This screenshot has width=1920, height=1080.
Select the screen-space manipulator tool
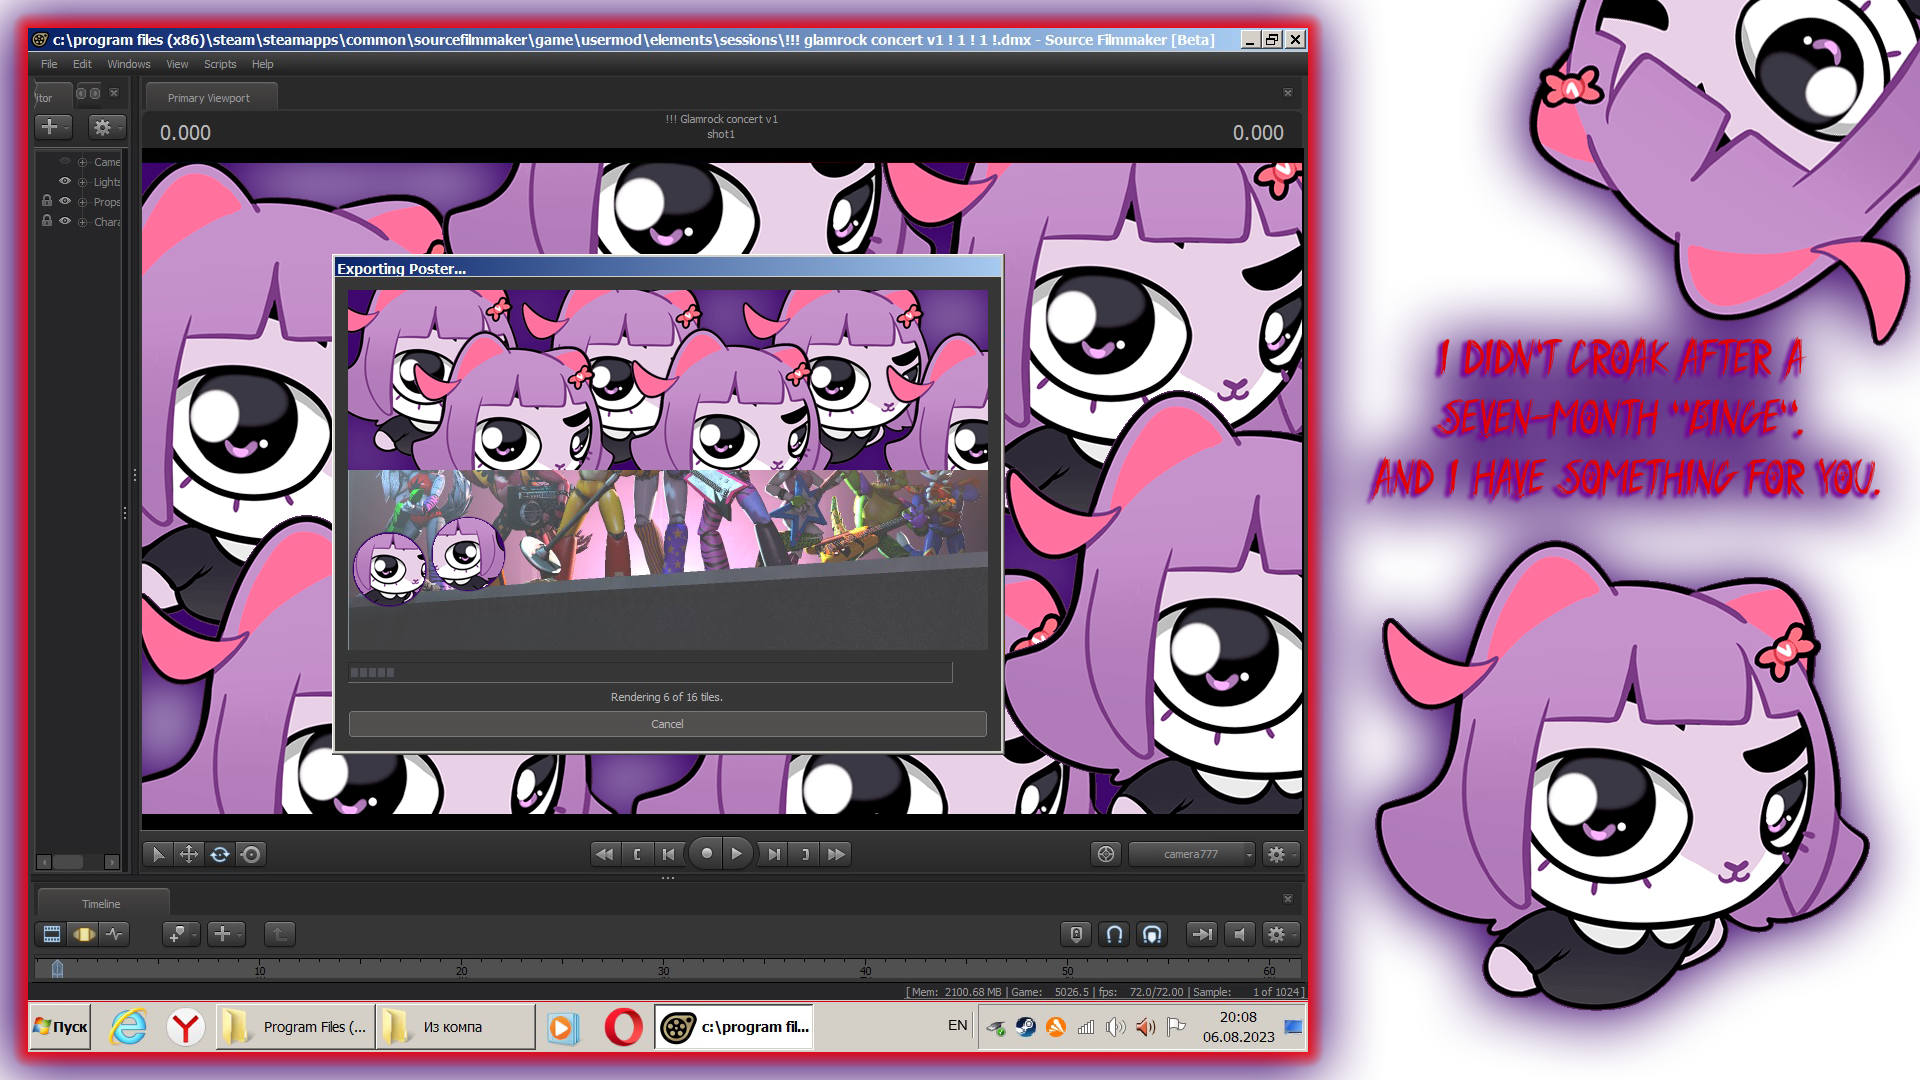click(251, 854)
